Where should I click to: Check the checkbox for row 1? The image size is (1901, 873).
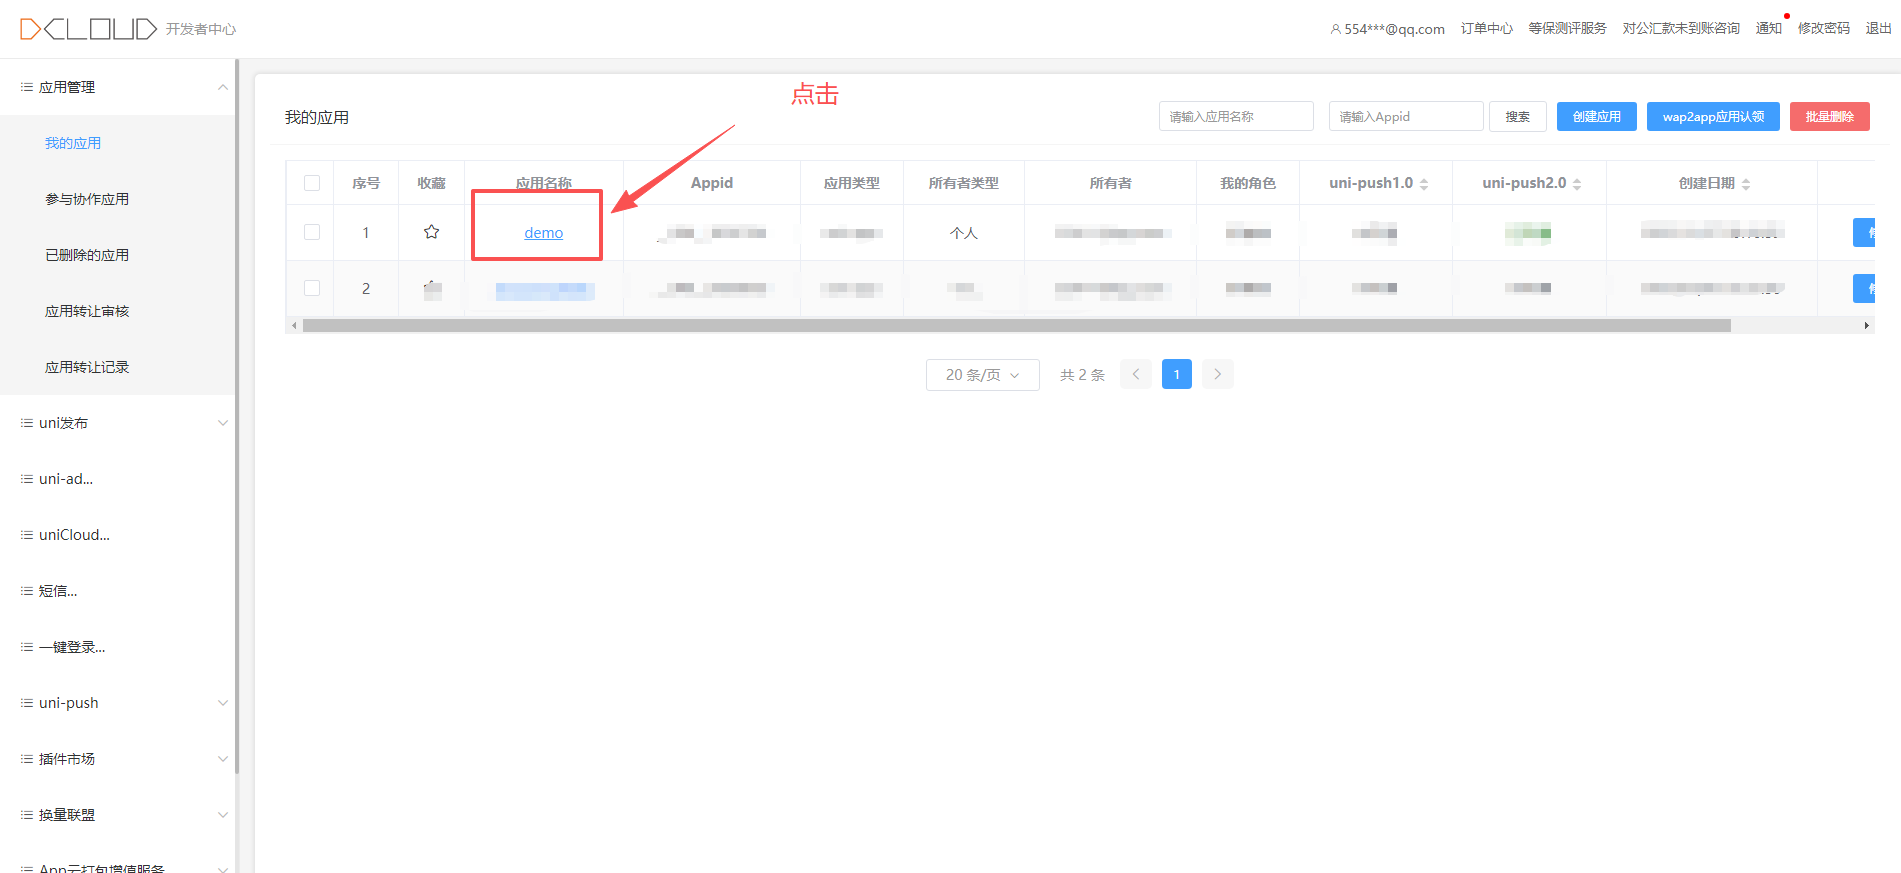[312, 232]
